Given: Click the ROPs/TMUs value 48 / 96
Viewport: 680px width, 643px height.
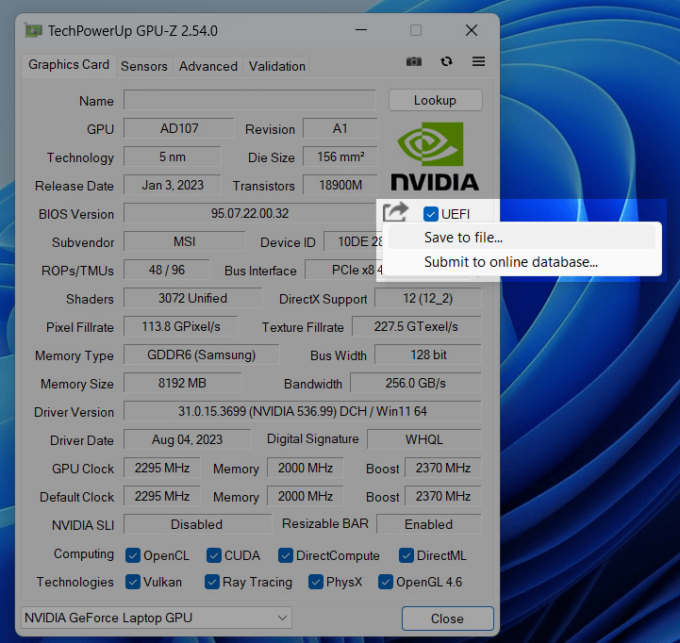Looking at the screenshot, I should tap(167, 270).
